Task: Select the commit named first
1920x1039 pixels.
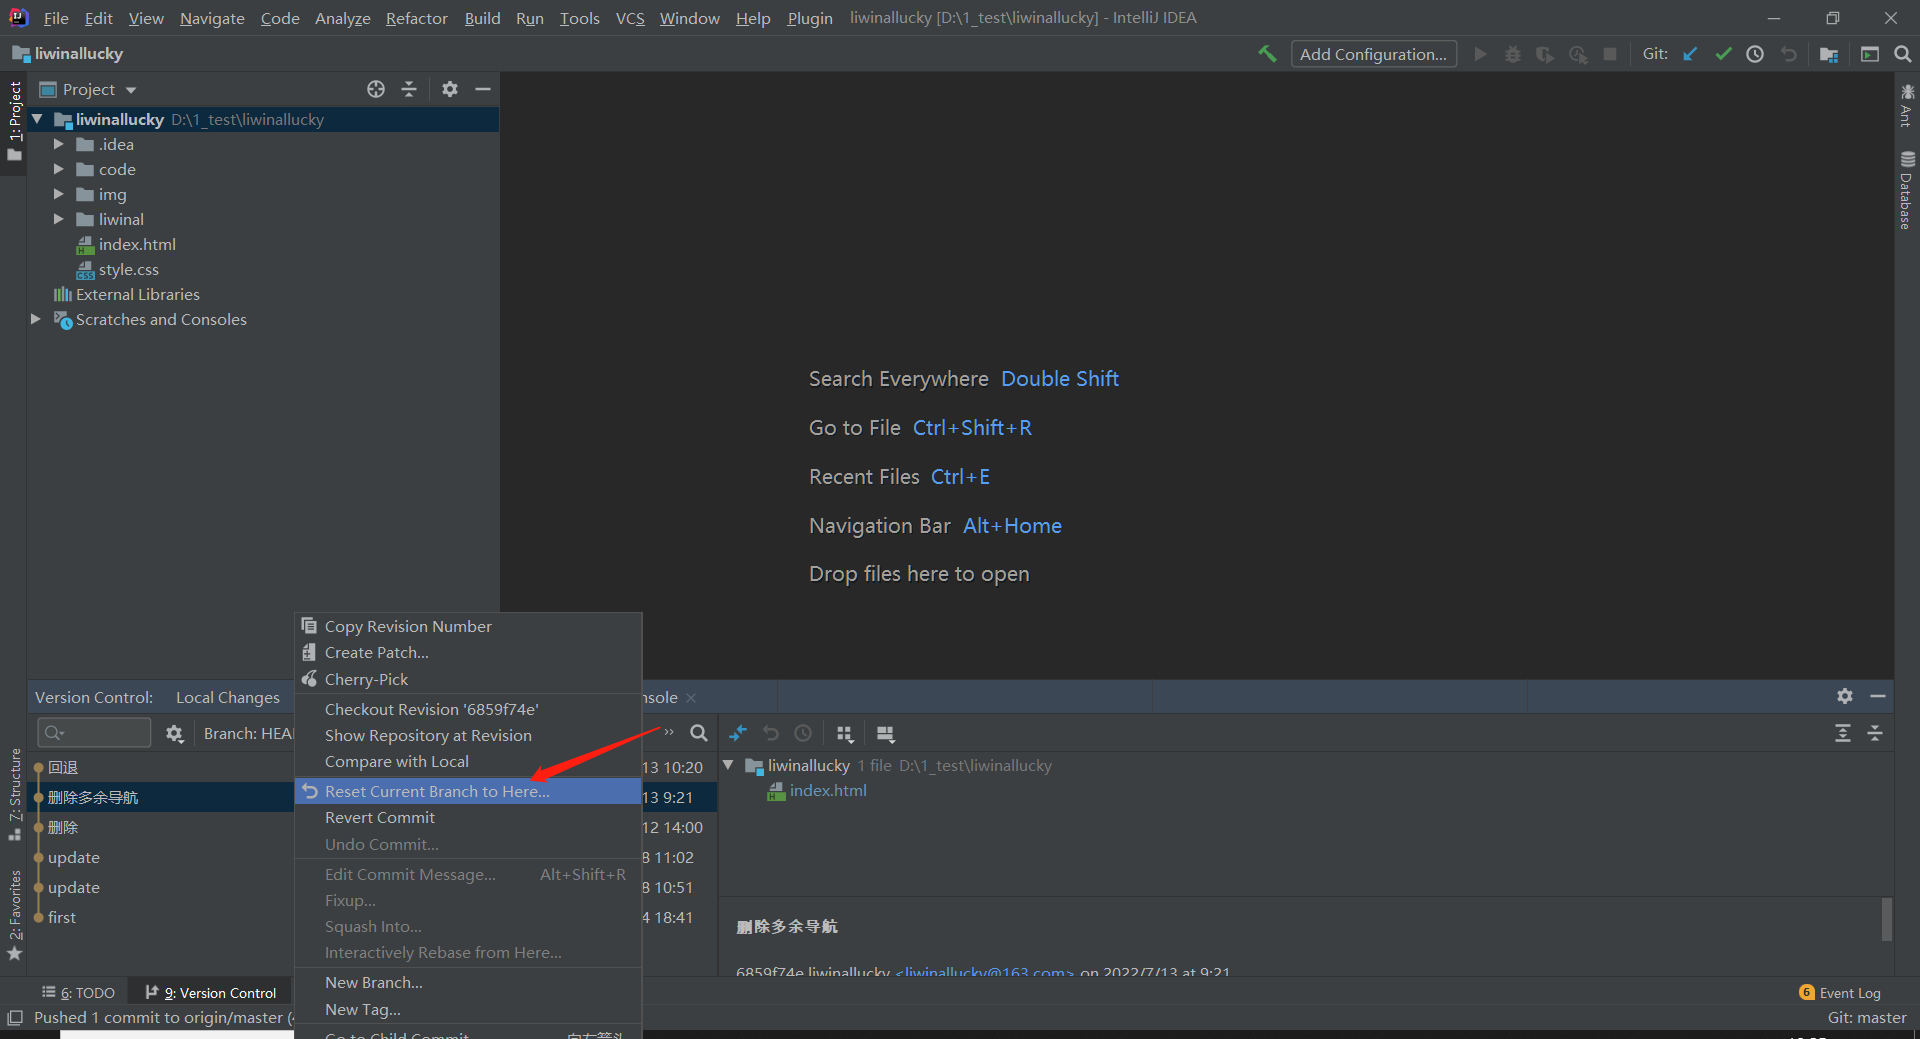Action: click(x=62, y=917)
